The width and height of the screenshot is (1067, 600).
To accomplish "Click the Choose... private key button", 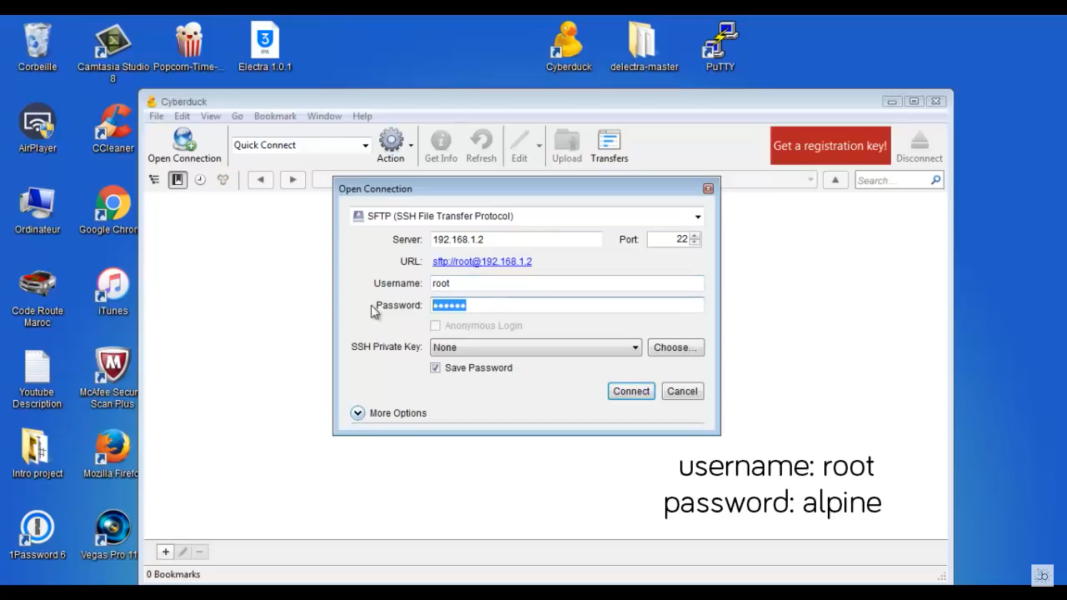I will [675, 348].
